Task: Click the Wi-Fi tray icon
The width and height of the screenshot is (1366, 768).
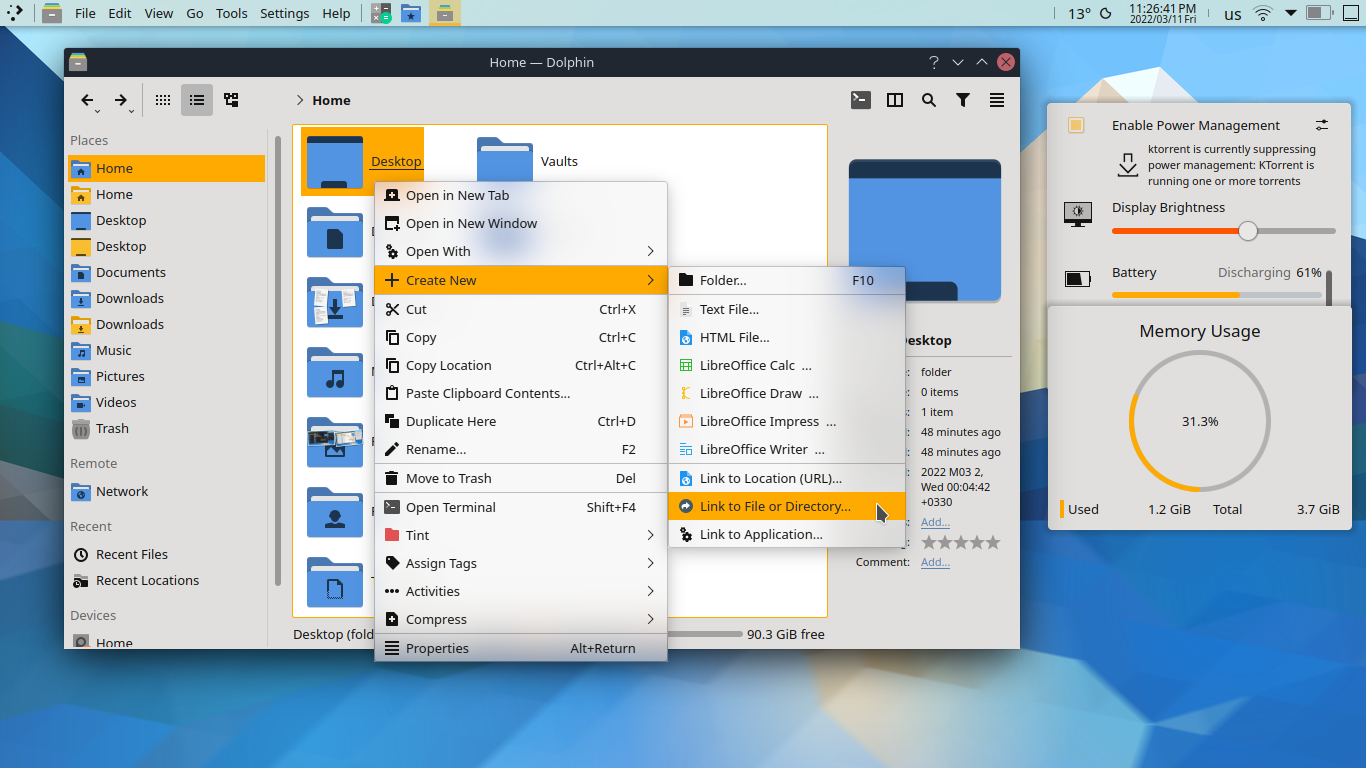Action: click(1263, 13)
